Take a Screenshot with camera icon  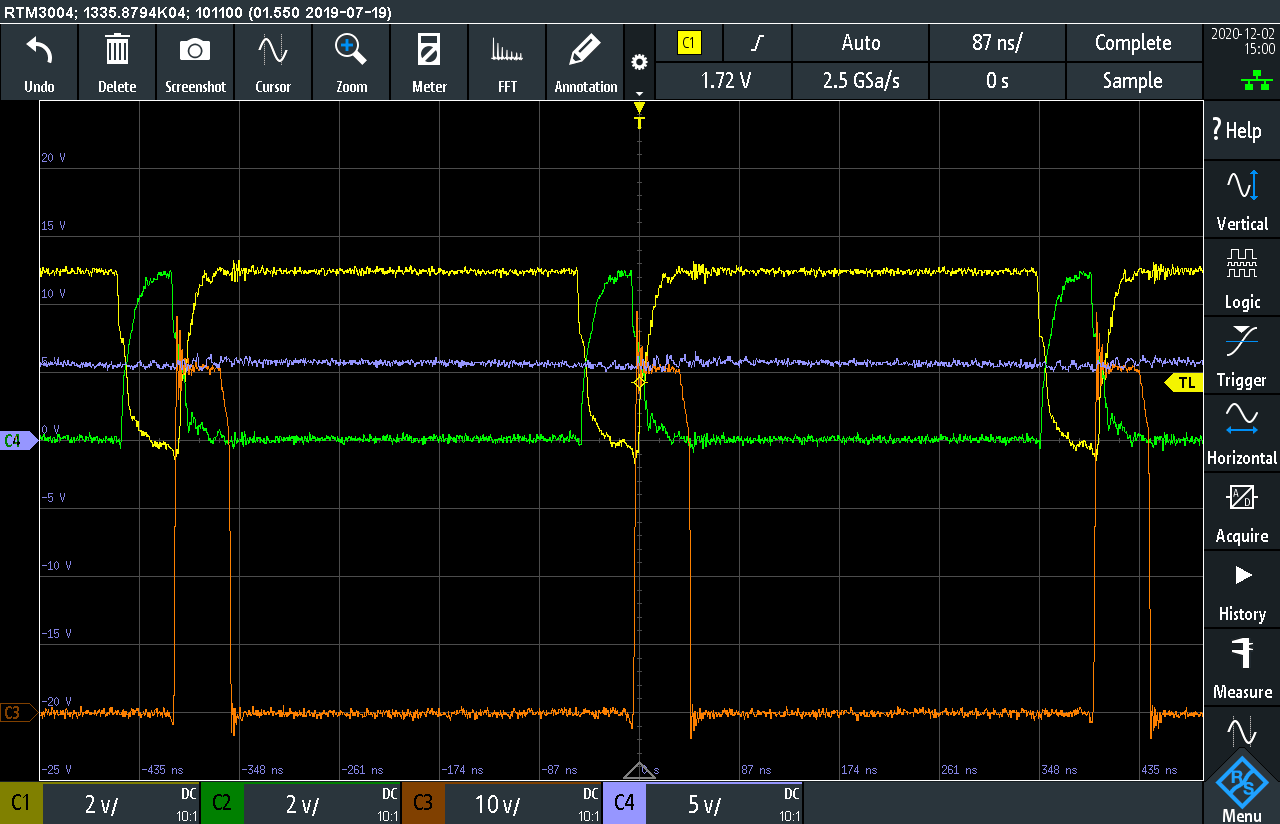click(195, 62)
